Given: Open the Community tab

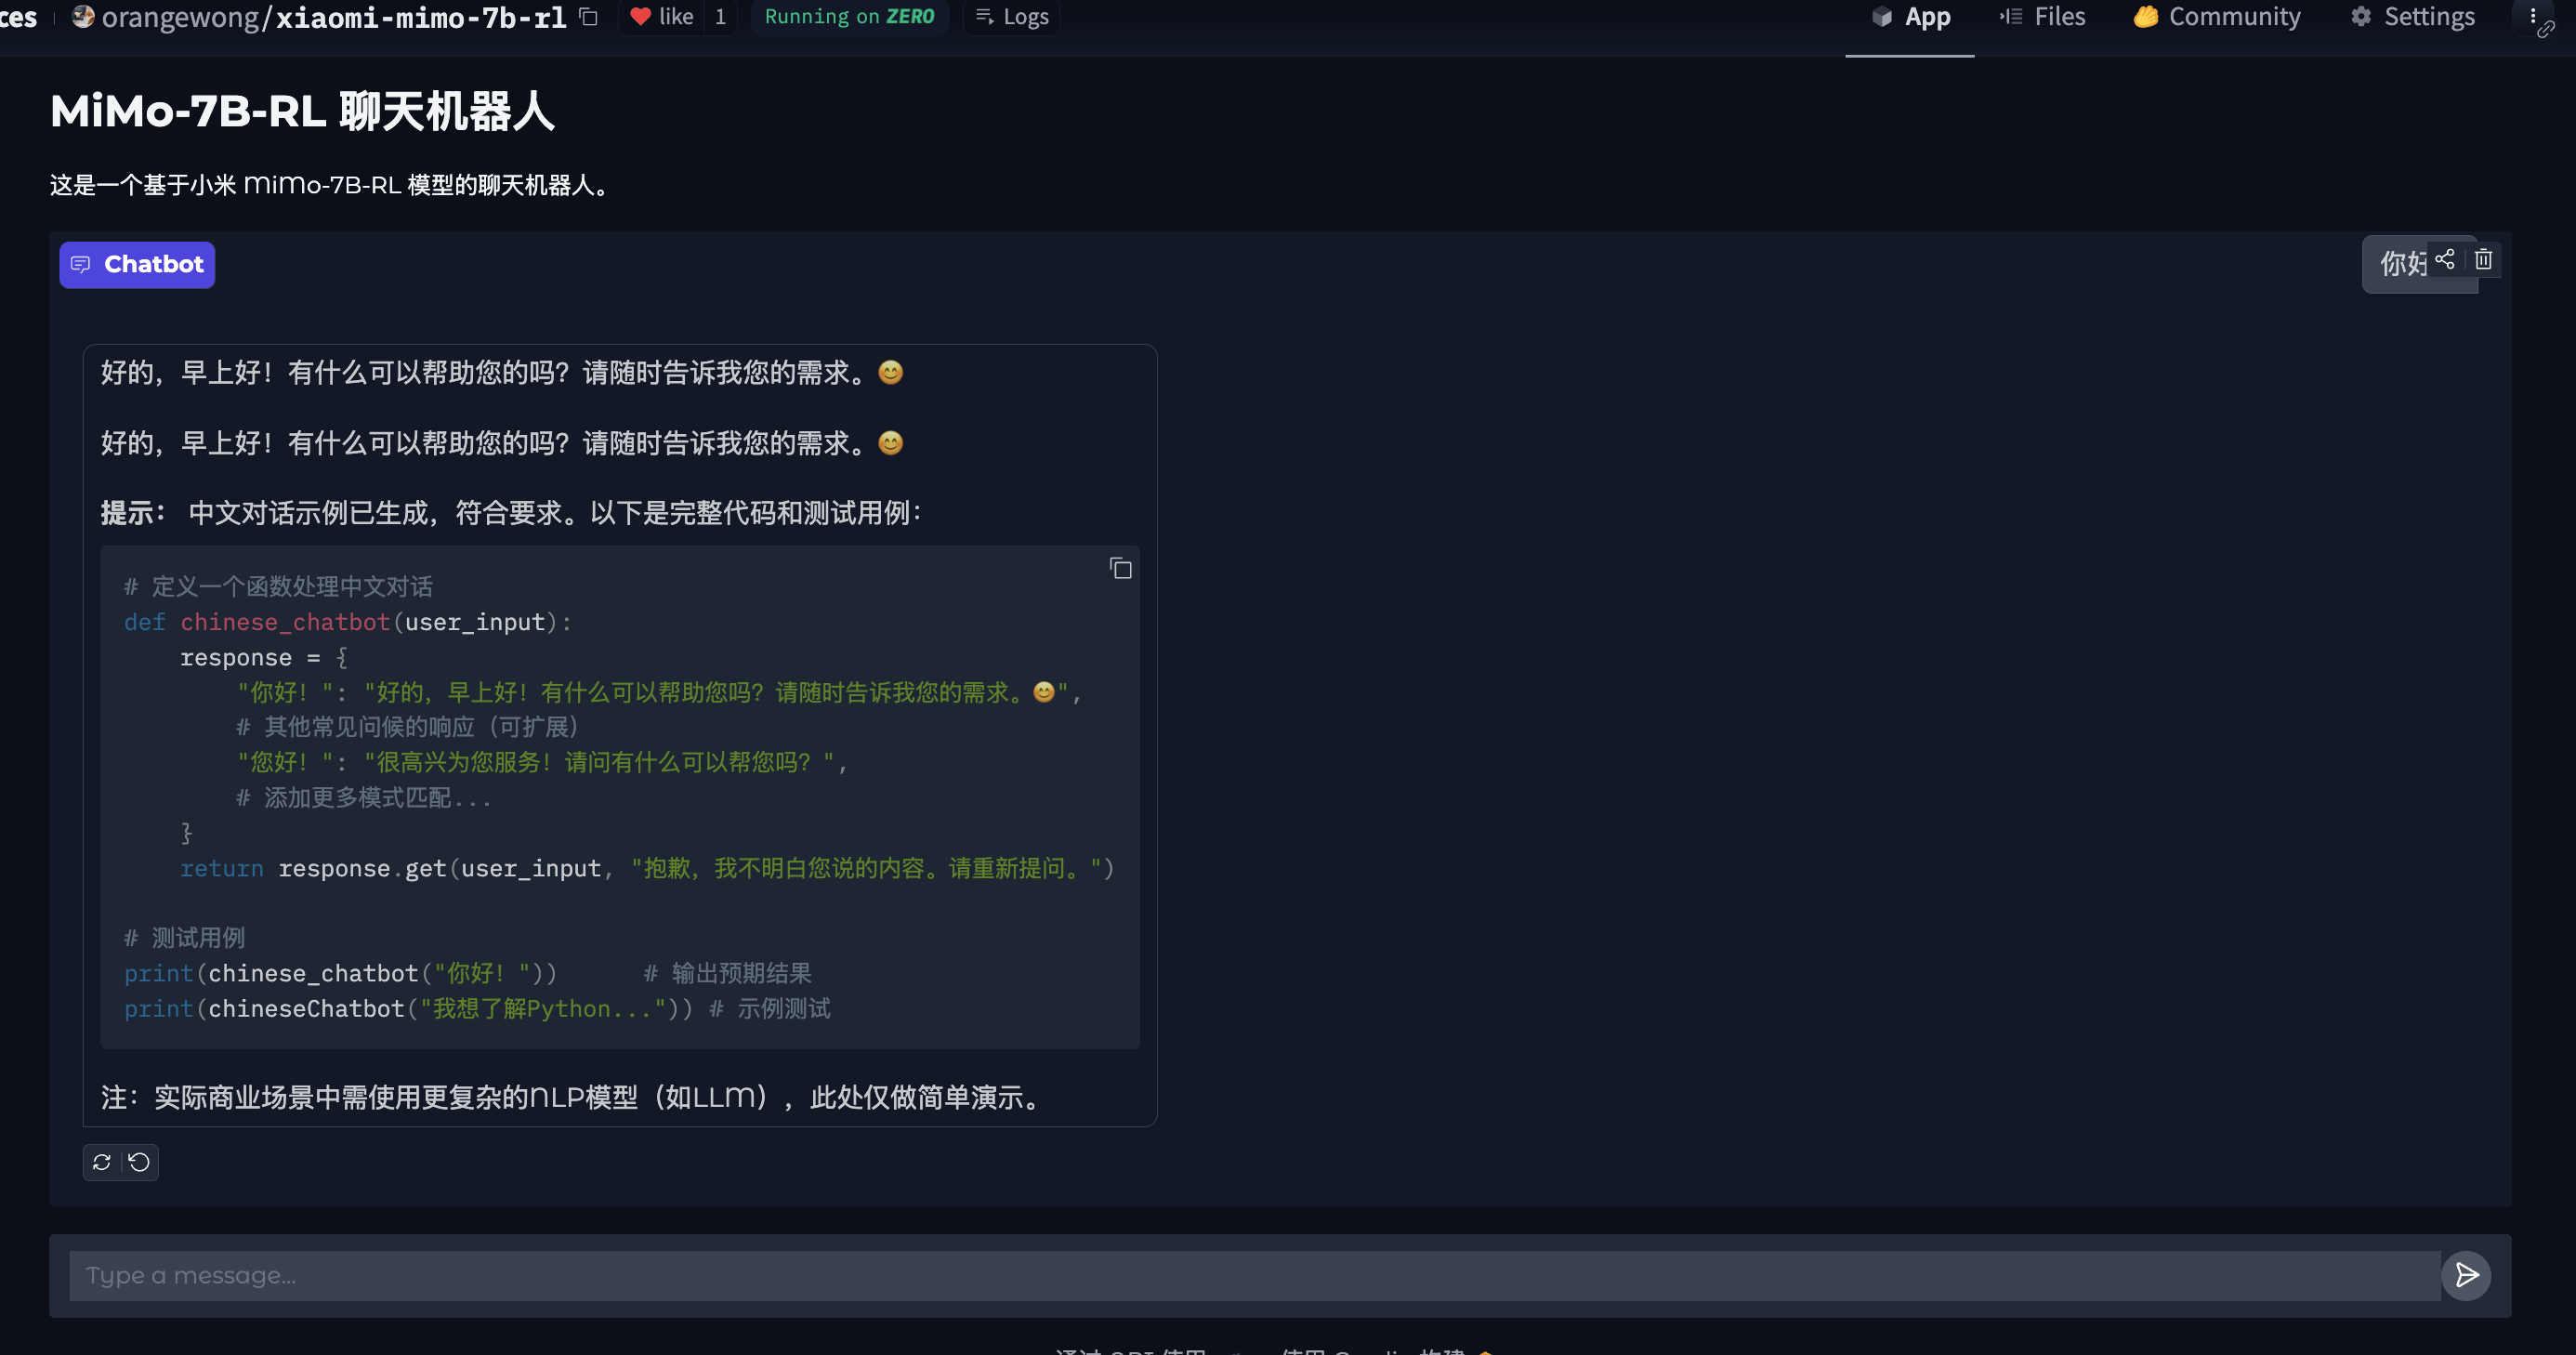Looking at the screenshot, I should click(x=2216, y=17).
